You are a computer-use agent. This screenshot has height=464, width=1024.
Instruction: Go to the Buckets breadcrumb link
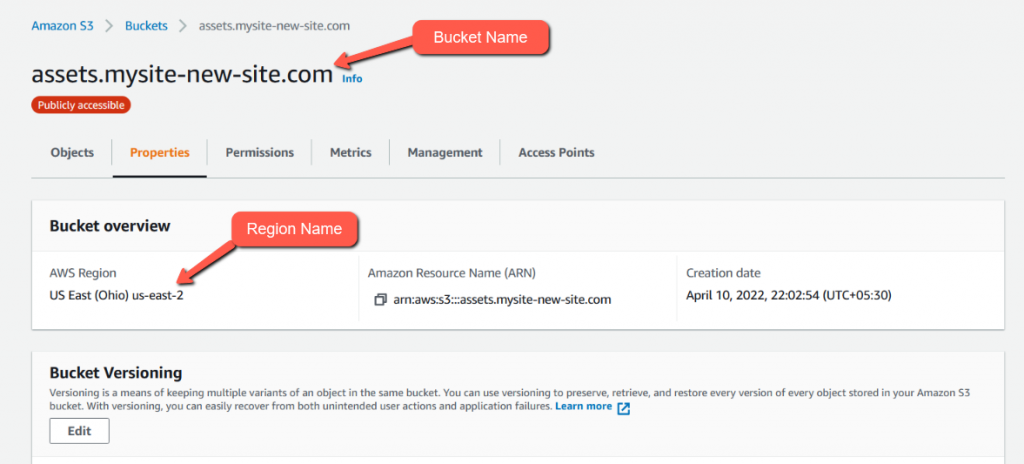(146, 26)
